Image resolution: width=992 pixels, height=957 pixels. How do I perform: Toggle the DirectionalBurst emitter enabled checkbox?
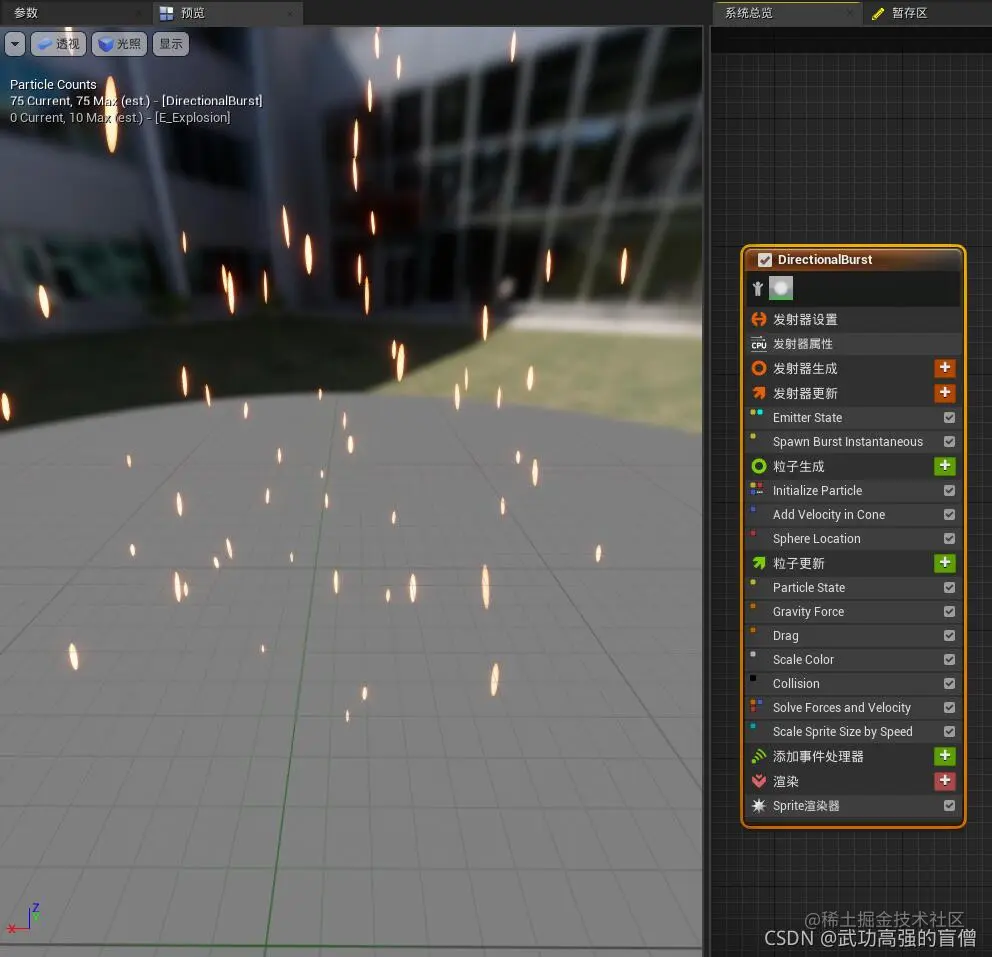coord(764,260)
